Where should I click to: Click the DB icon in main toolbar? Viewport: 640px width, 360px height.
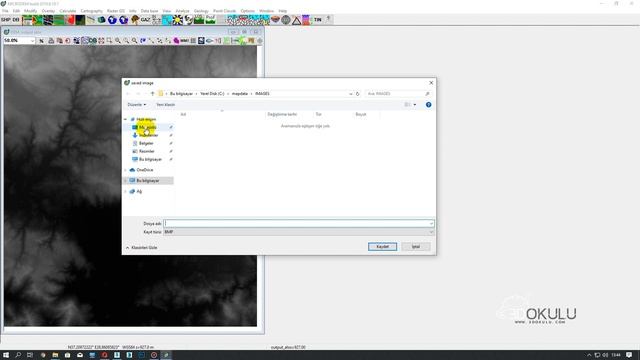[16, 20]
